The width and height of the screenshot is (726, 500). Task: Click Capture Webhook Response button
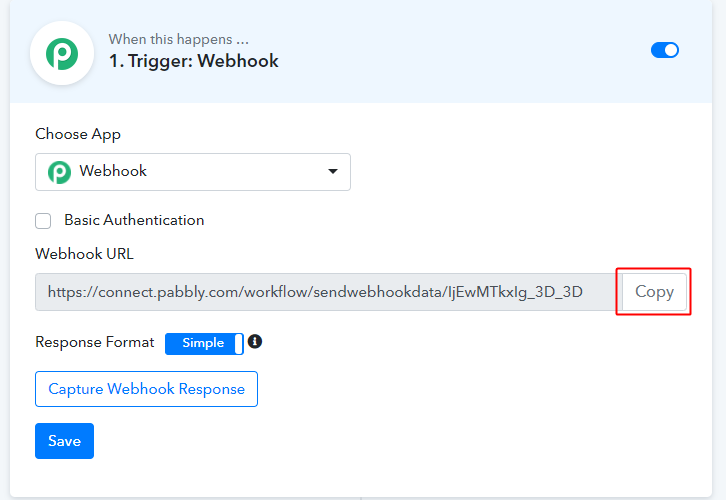point(146,389)
